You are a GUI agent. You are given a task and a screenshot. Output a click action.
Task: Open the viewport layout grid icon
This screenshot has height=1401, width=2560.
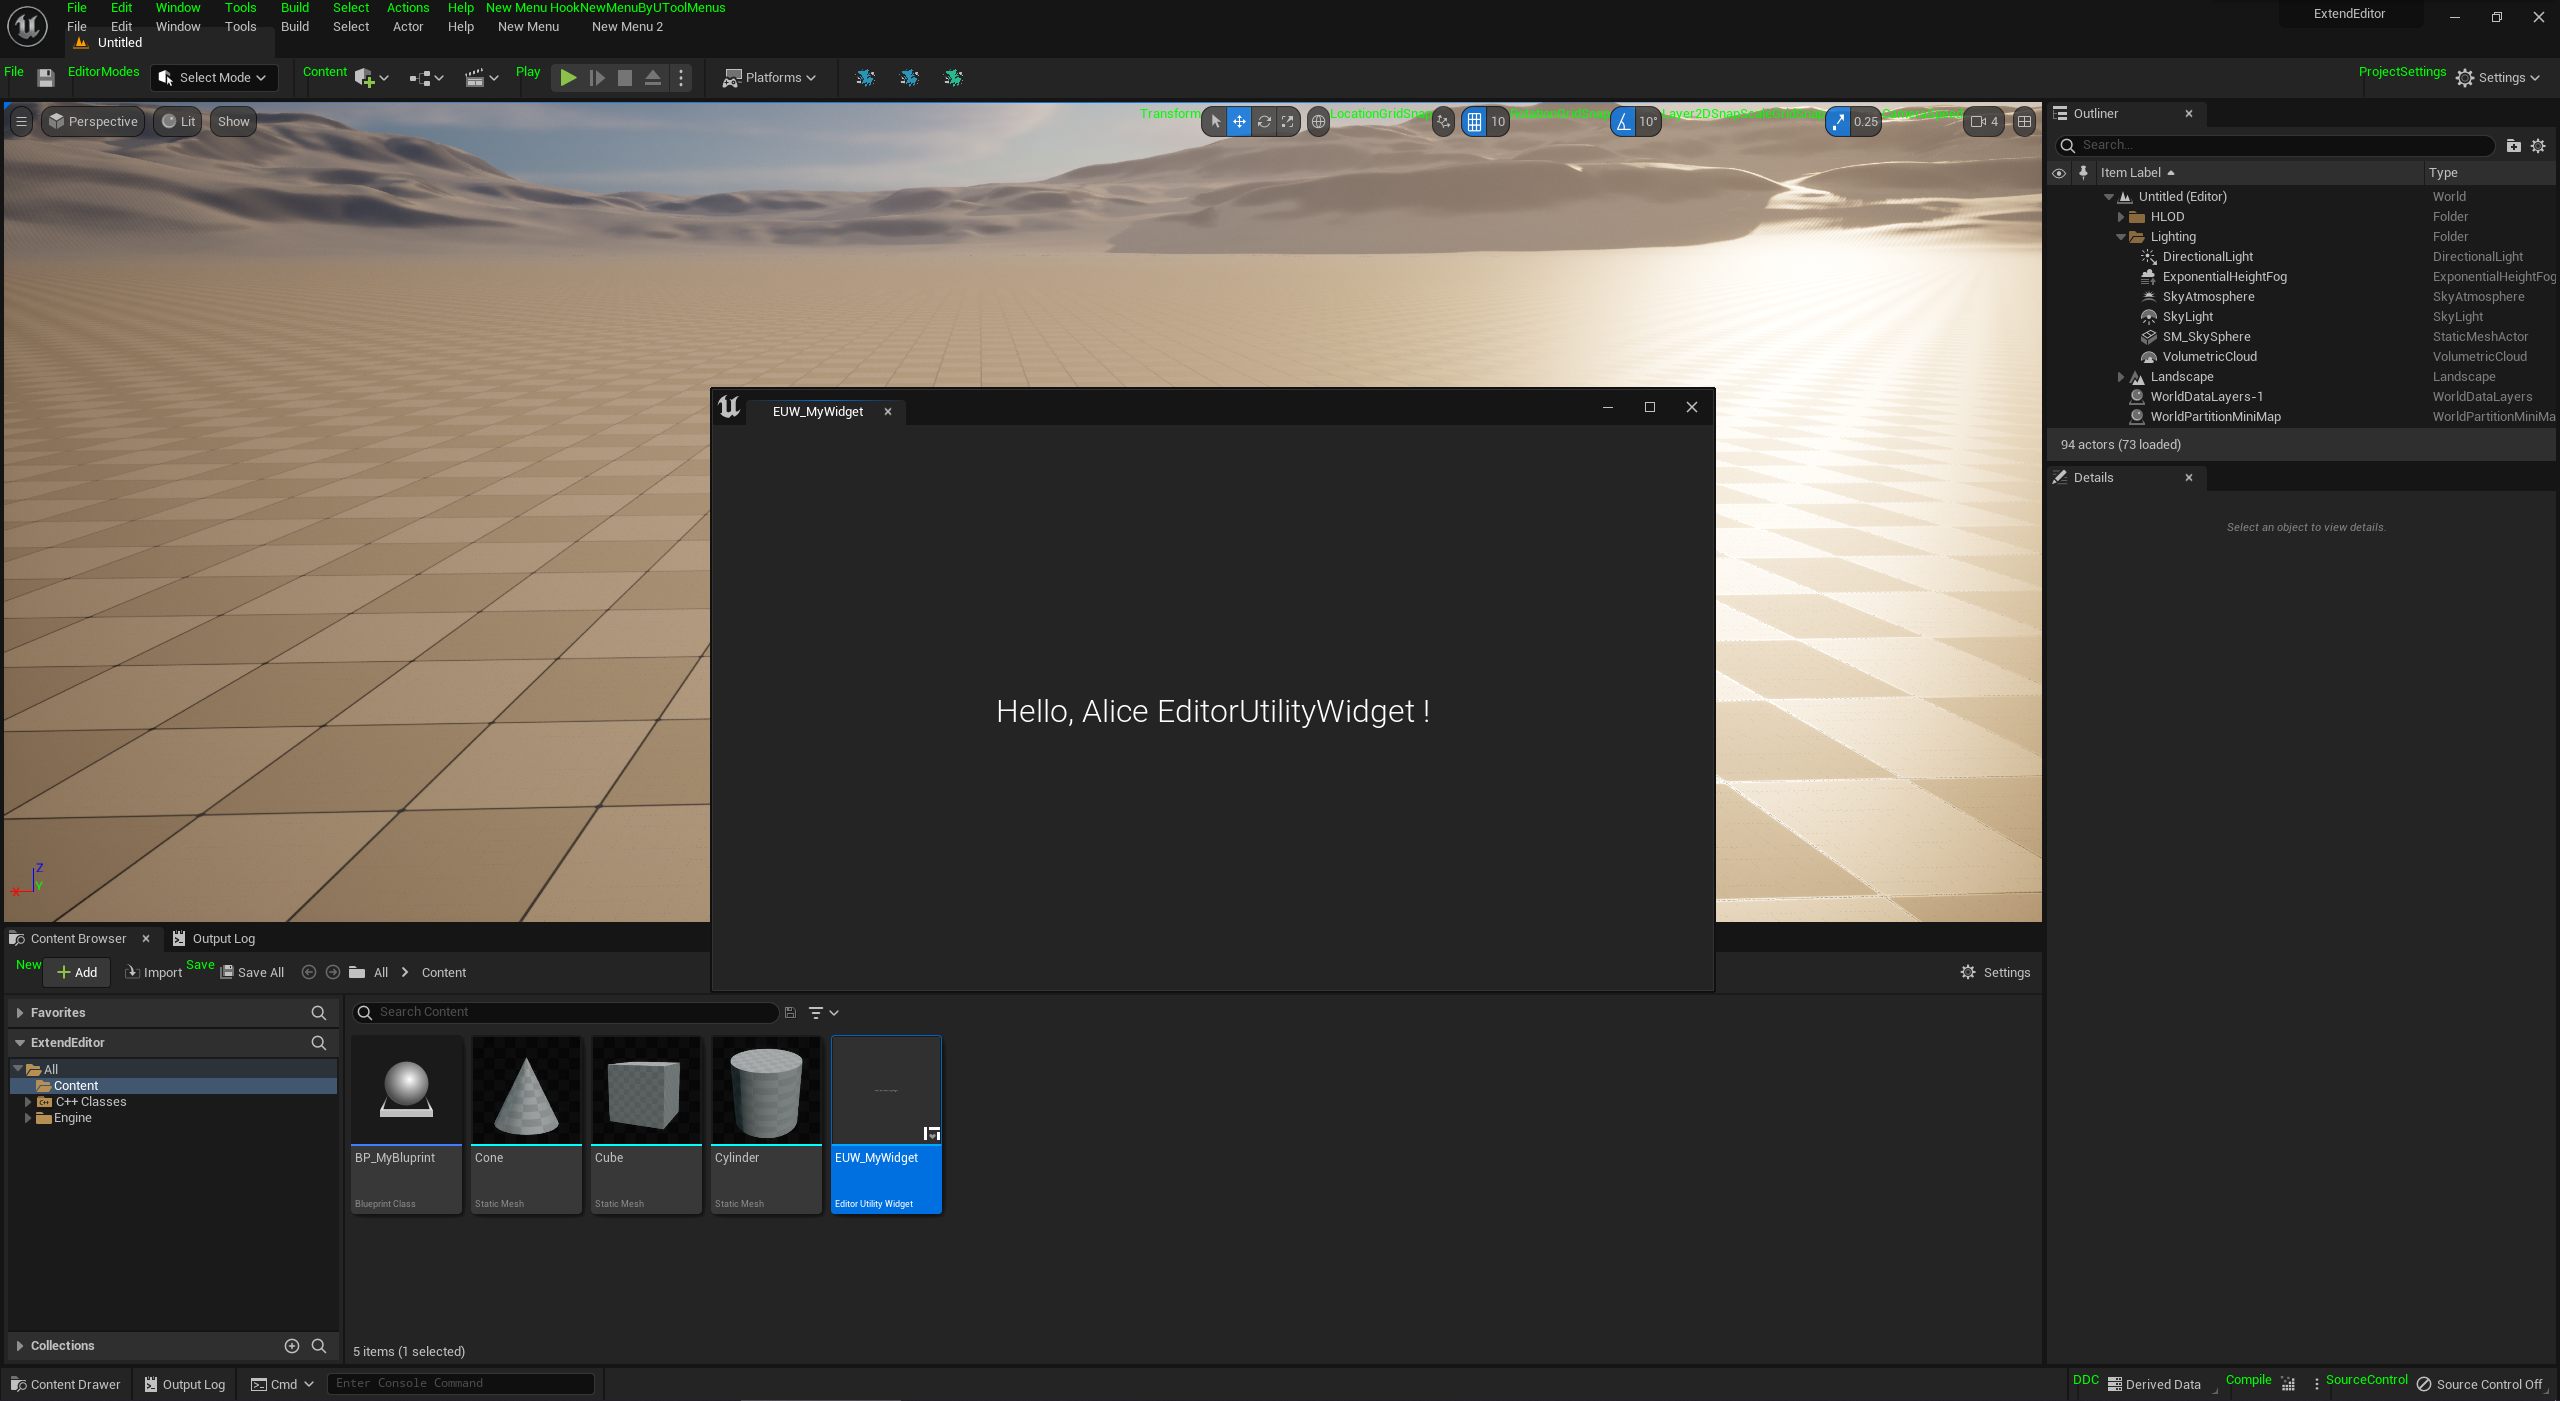[2024, 122]
